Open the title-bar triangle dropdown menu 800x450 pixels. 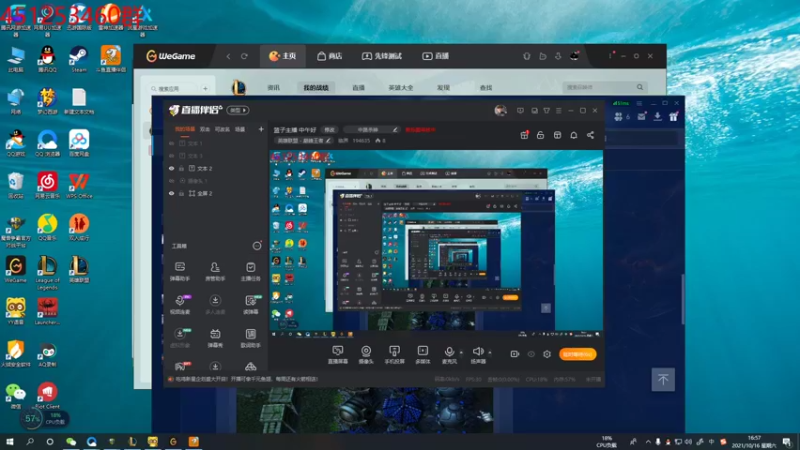[546, 110]
